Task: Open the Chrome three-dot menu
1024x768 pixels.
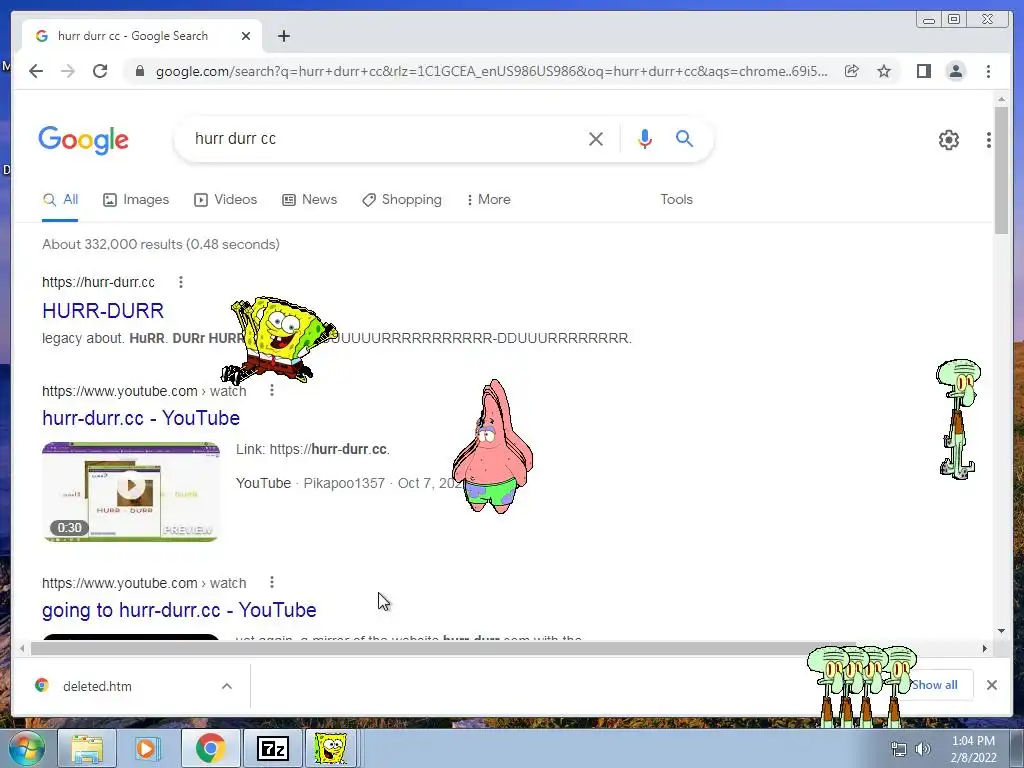Action: point(988,71)
